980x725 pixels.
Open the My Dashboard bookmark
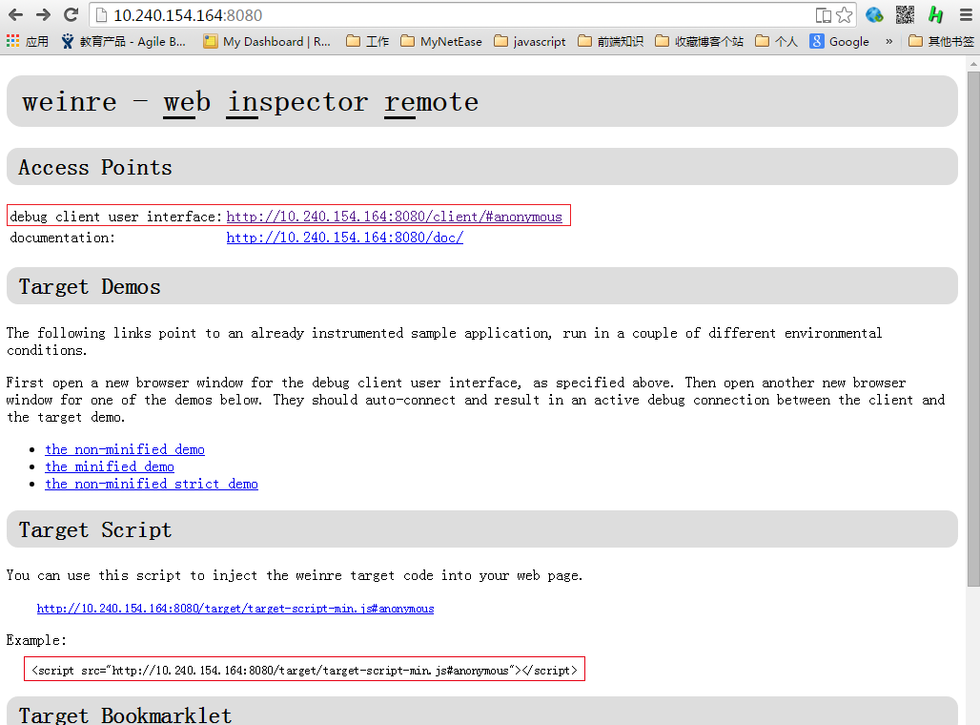click(267, 41)
